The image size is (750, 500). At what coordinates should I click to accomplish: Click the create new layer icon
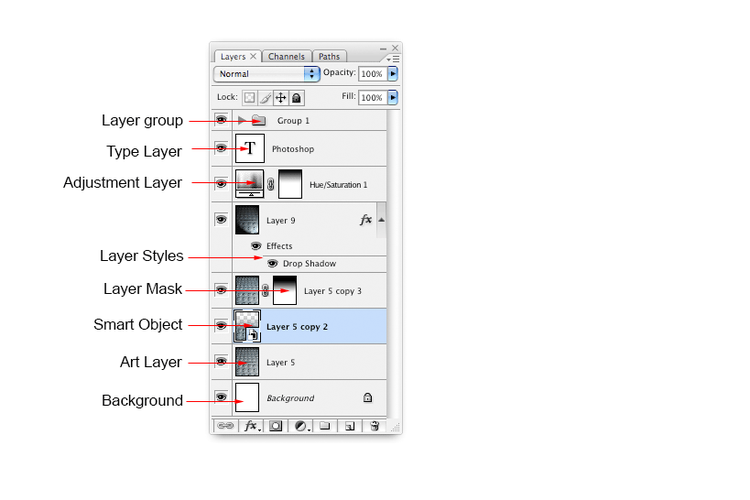point(349,425)
